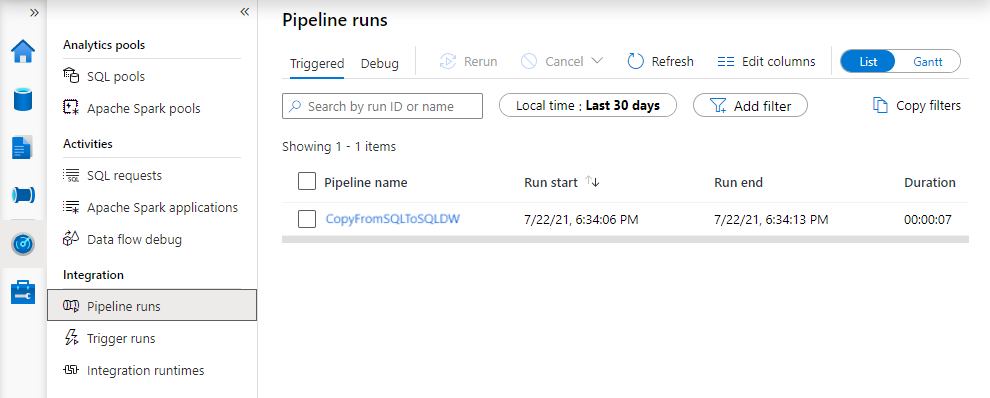Open the Monitor hub gauge icon

(23, 243)
